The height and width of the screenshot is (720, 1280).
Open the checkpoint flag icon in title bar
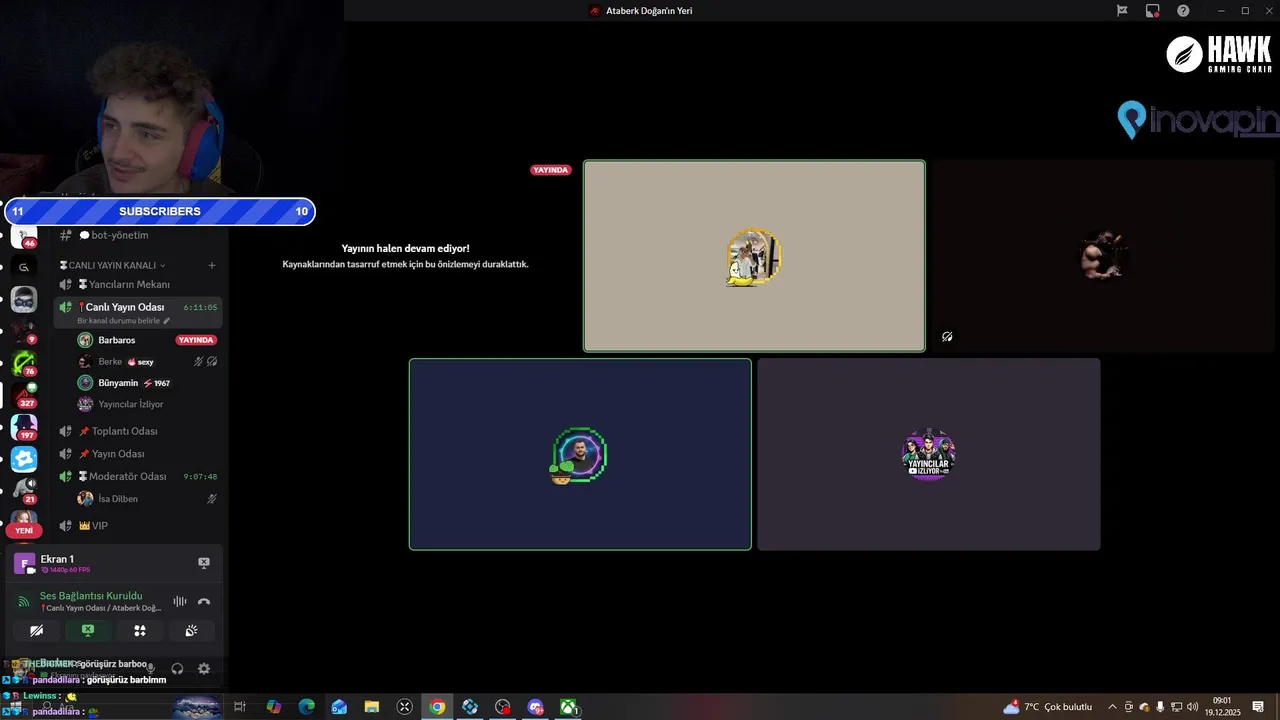click(1122, 10)
